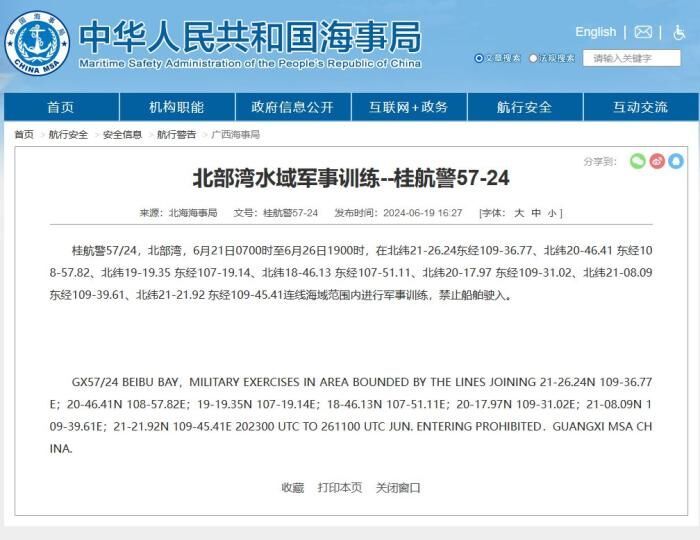Set font size to 大
This screenshot has height=540, width=700.
[519, 213]
